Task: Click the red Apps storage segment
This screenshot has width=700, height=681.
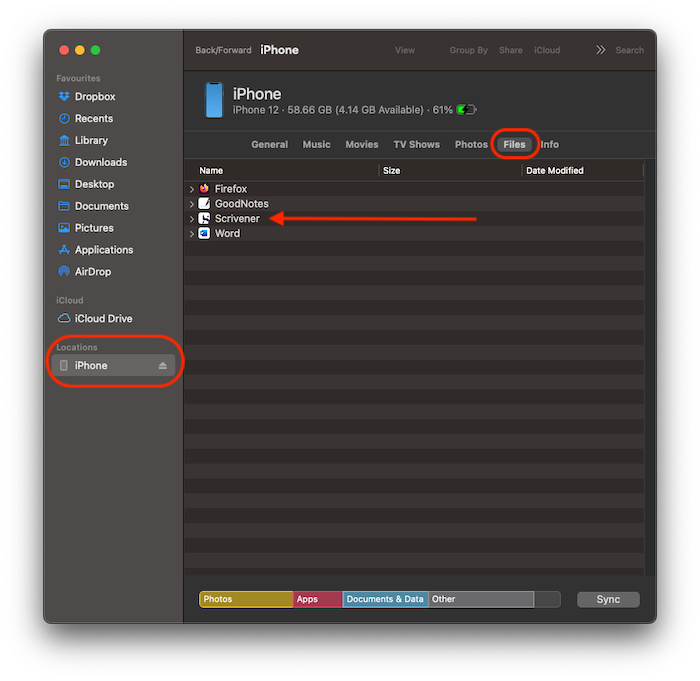Action: (317, 599)
